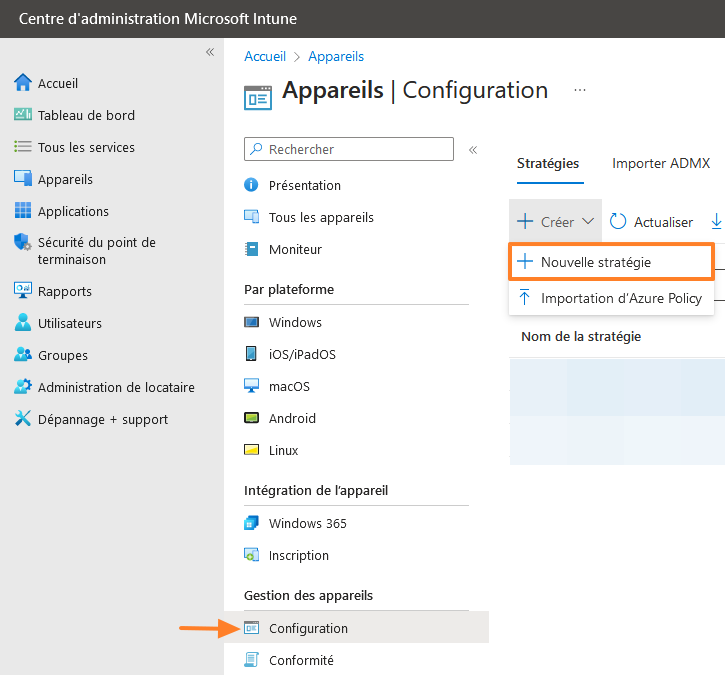Collapse the Appareils submenu panel
The image size is (725, 675).
coord(473,150)
